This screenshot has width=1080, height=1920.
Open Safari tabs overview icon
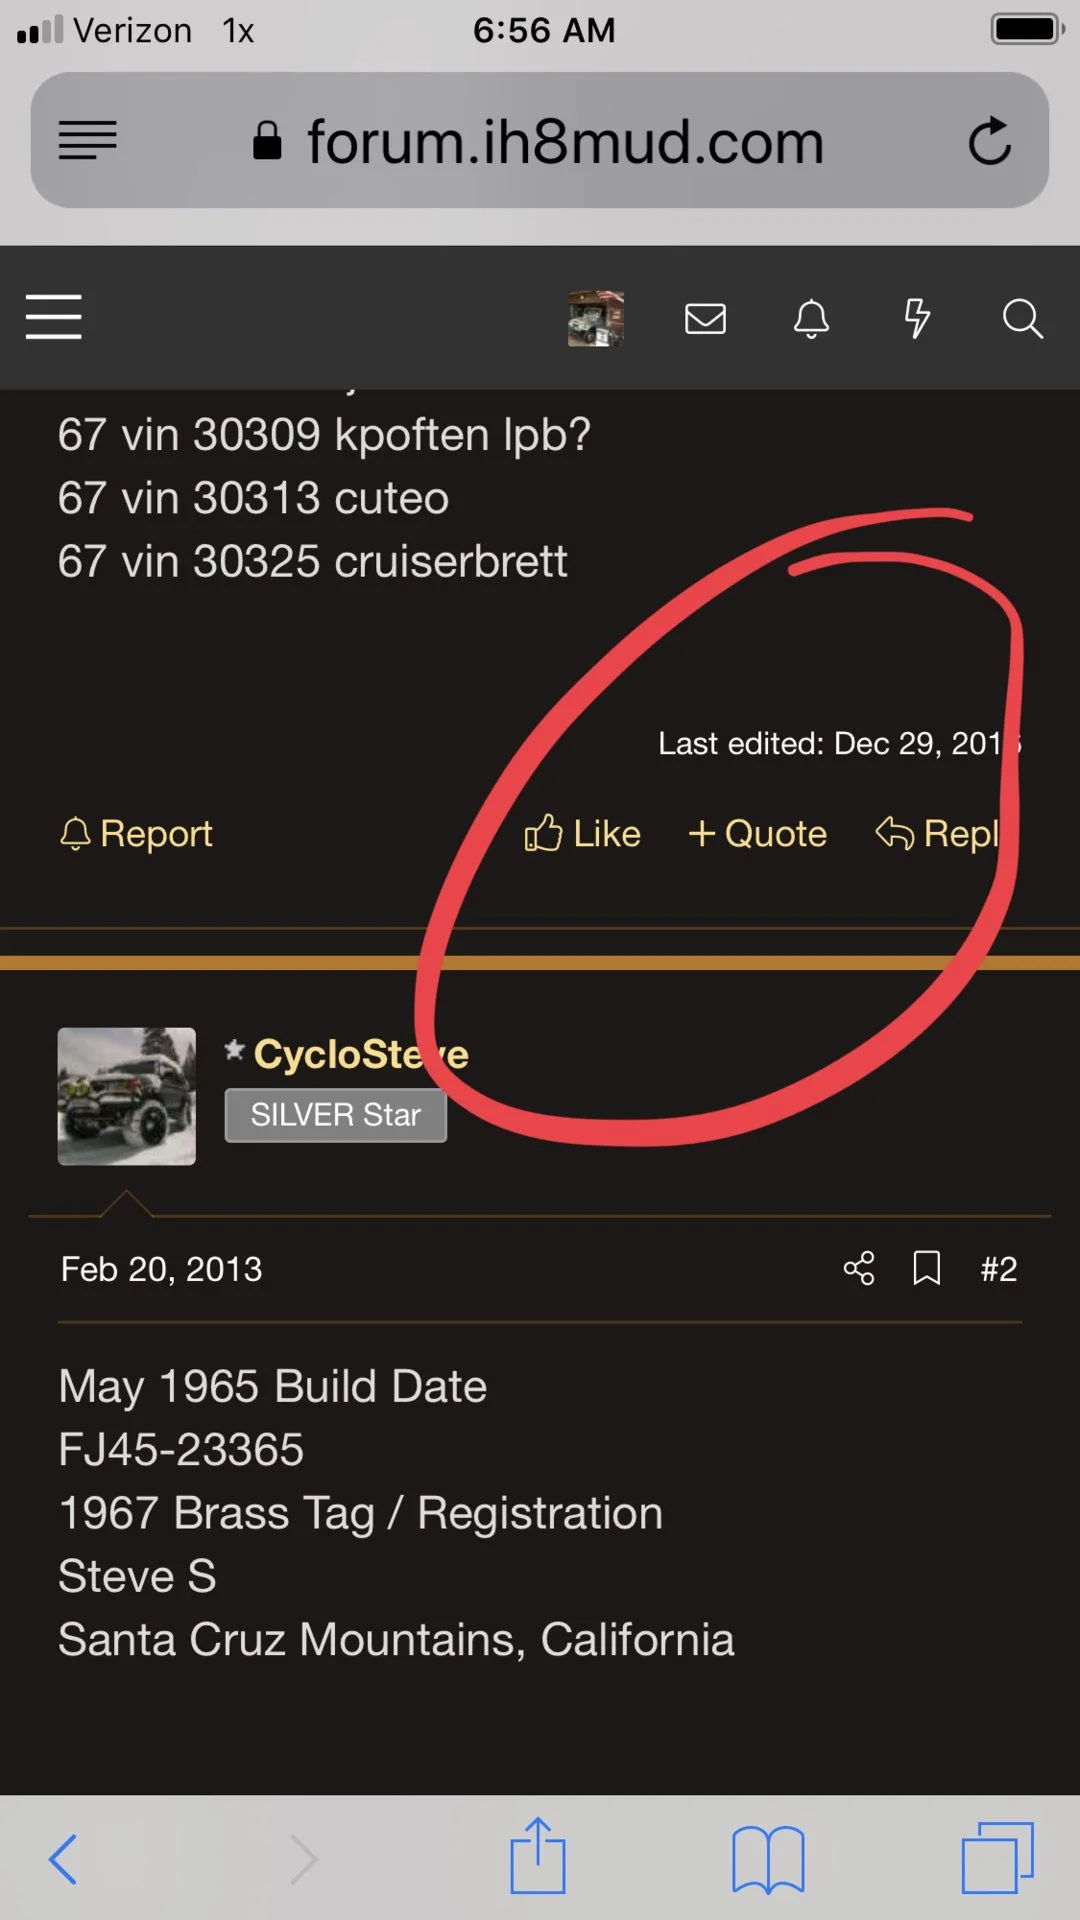tap(997, 1858)
